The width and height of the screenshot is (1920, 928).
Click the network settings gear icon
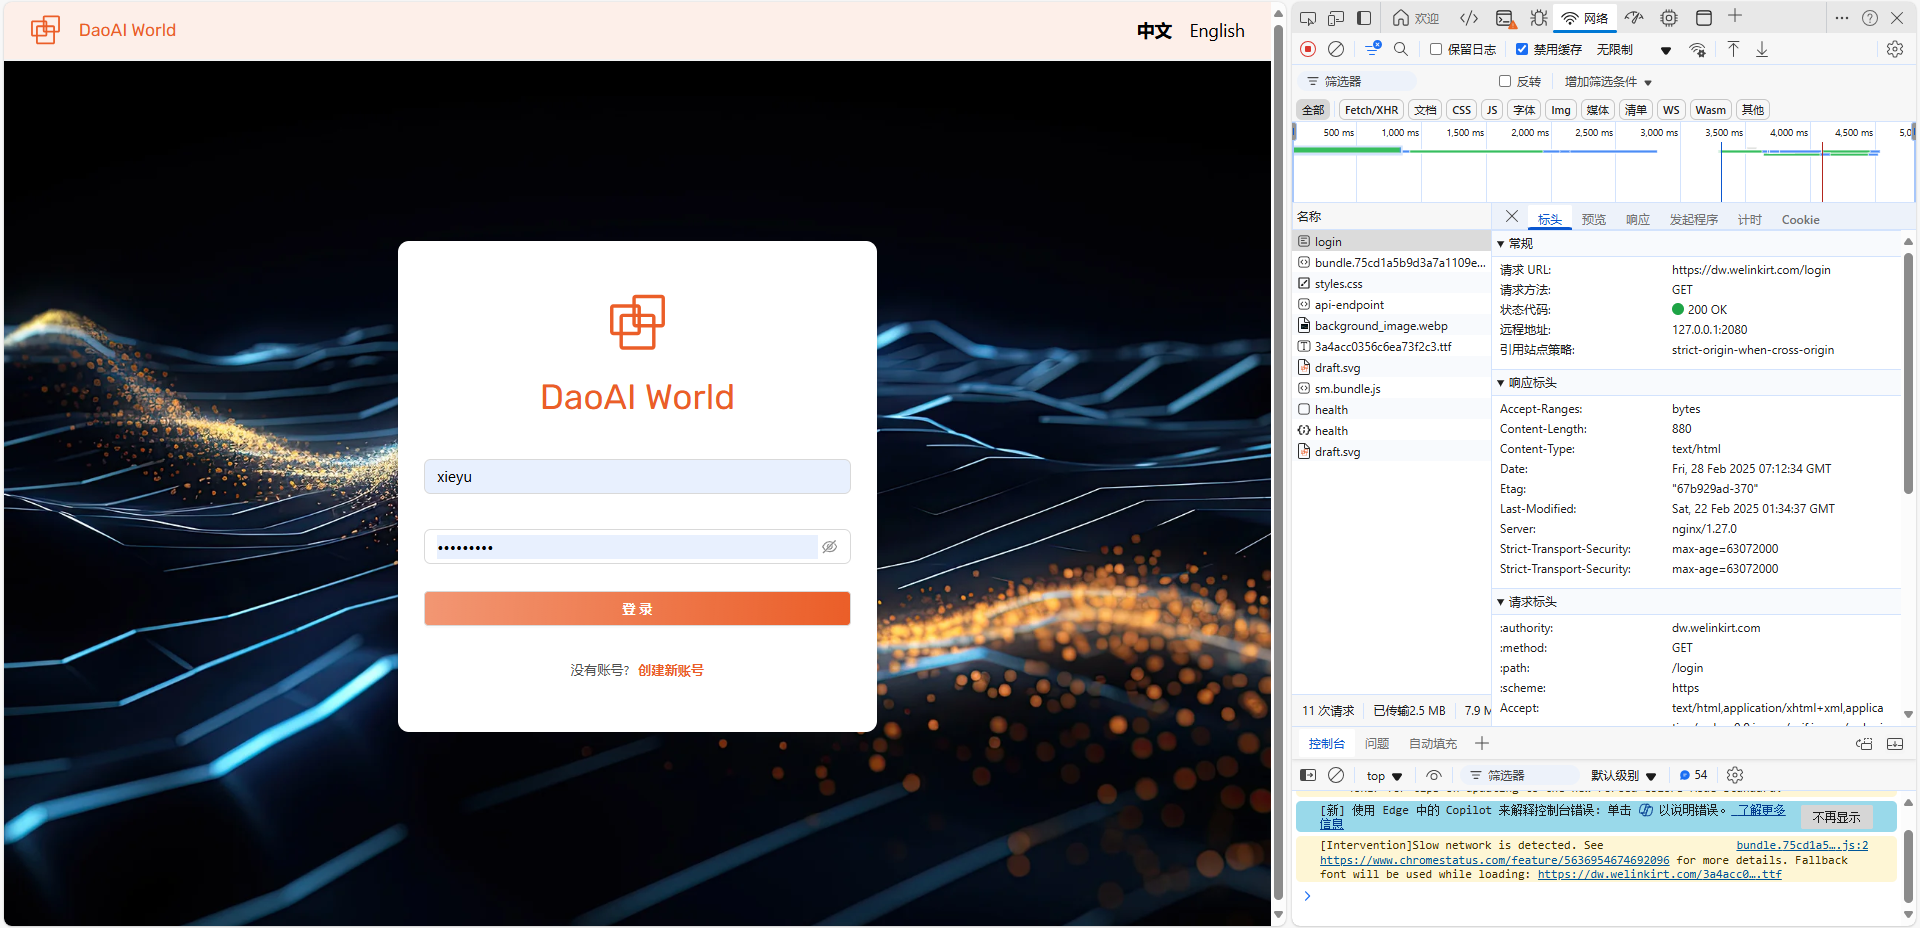click(x=1894, y=49)
